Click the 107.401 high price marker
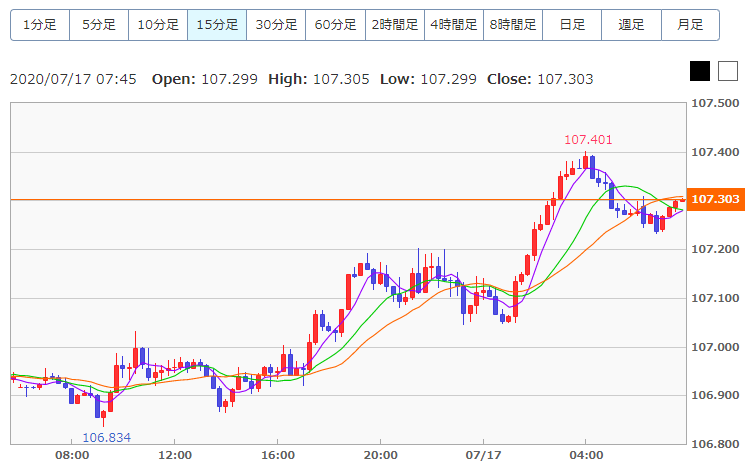752x470 pixels. pos(588,140)
